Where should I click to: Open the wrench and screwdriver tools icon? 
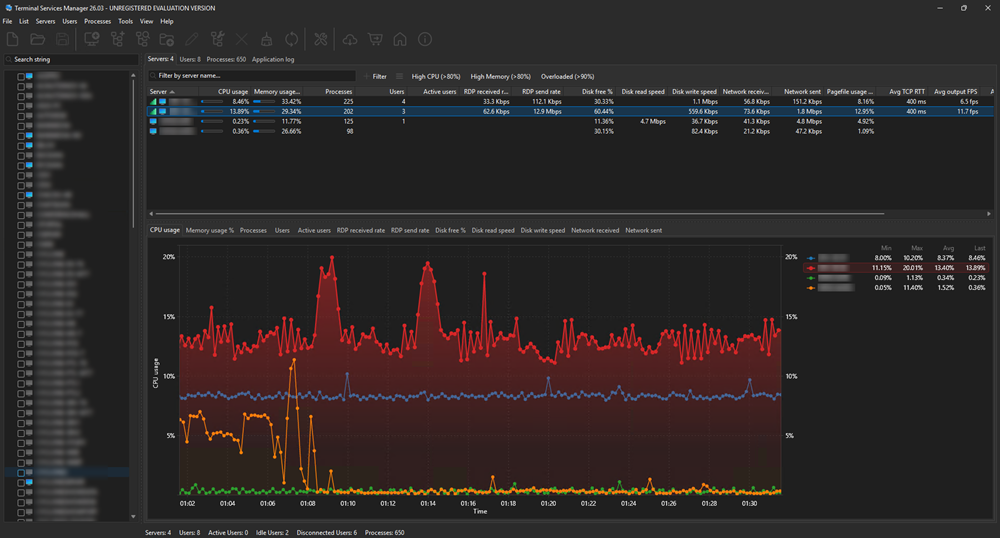[321, 40]
